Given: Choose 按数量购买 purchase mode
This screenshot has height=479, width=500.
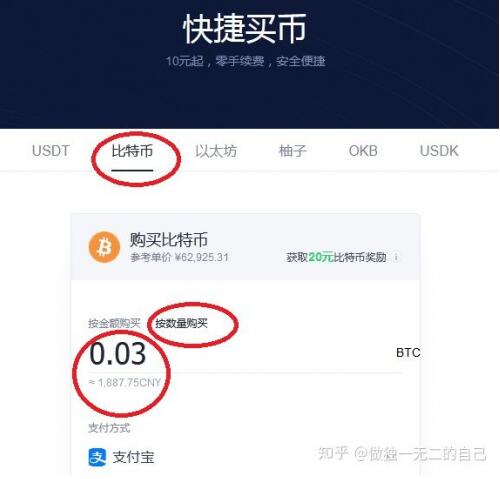Looking at the screenshot, I should [181, 323].
